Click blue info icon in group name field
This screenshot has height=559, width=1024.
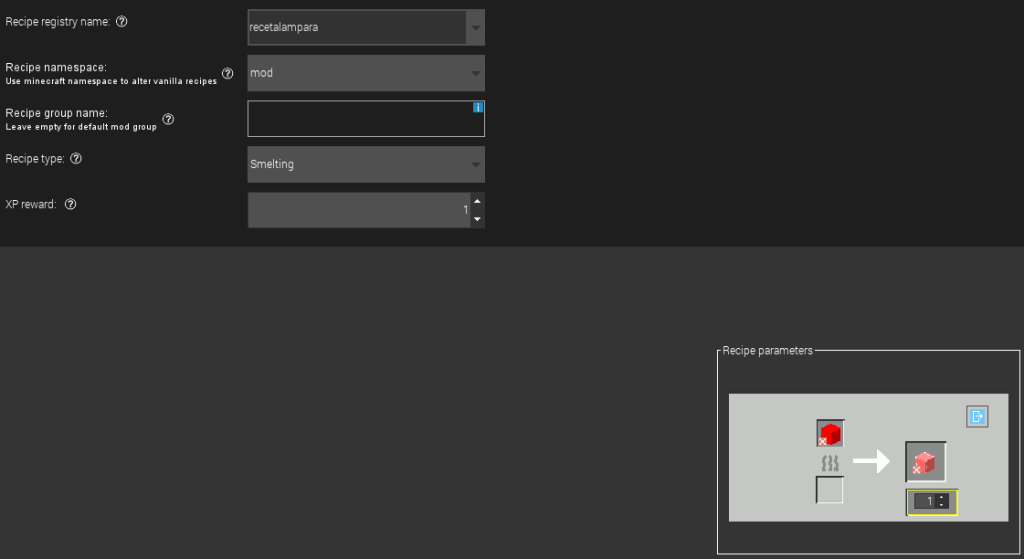point(478,107)
